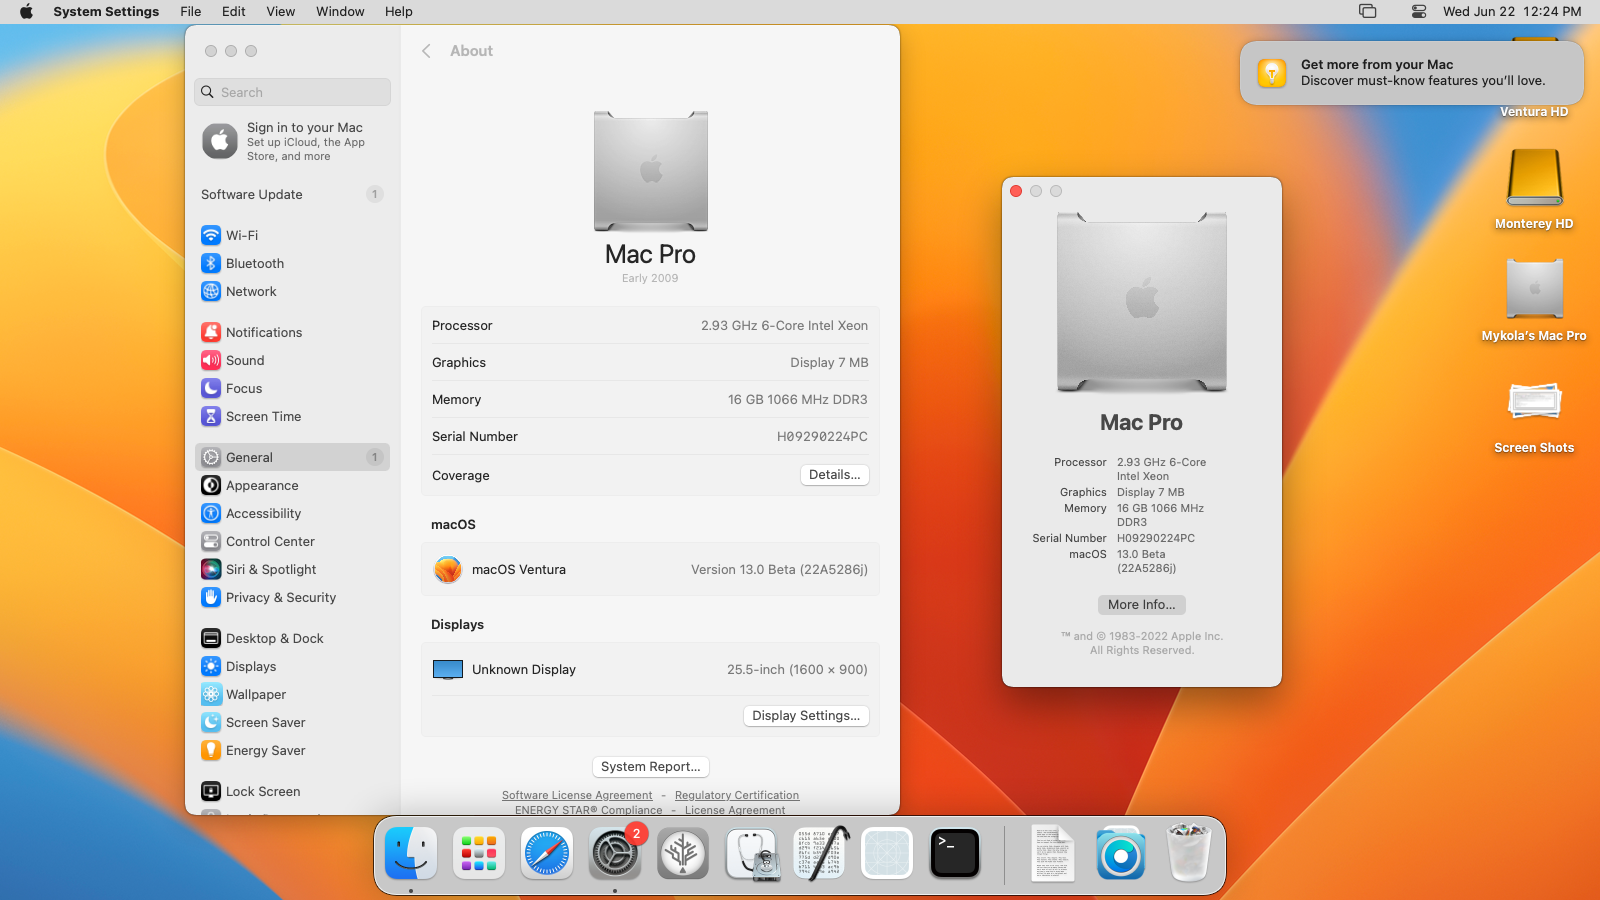The image size is (1600, 900).
Task: Open the File menu
Action: 190,11
